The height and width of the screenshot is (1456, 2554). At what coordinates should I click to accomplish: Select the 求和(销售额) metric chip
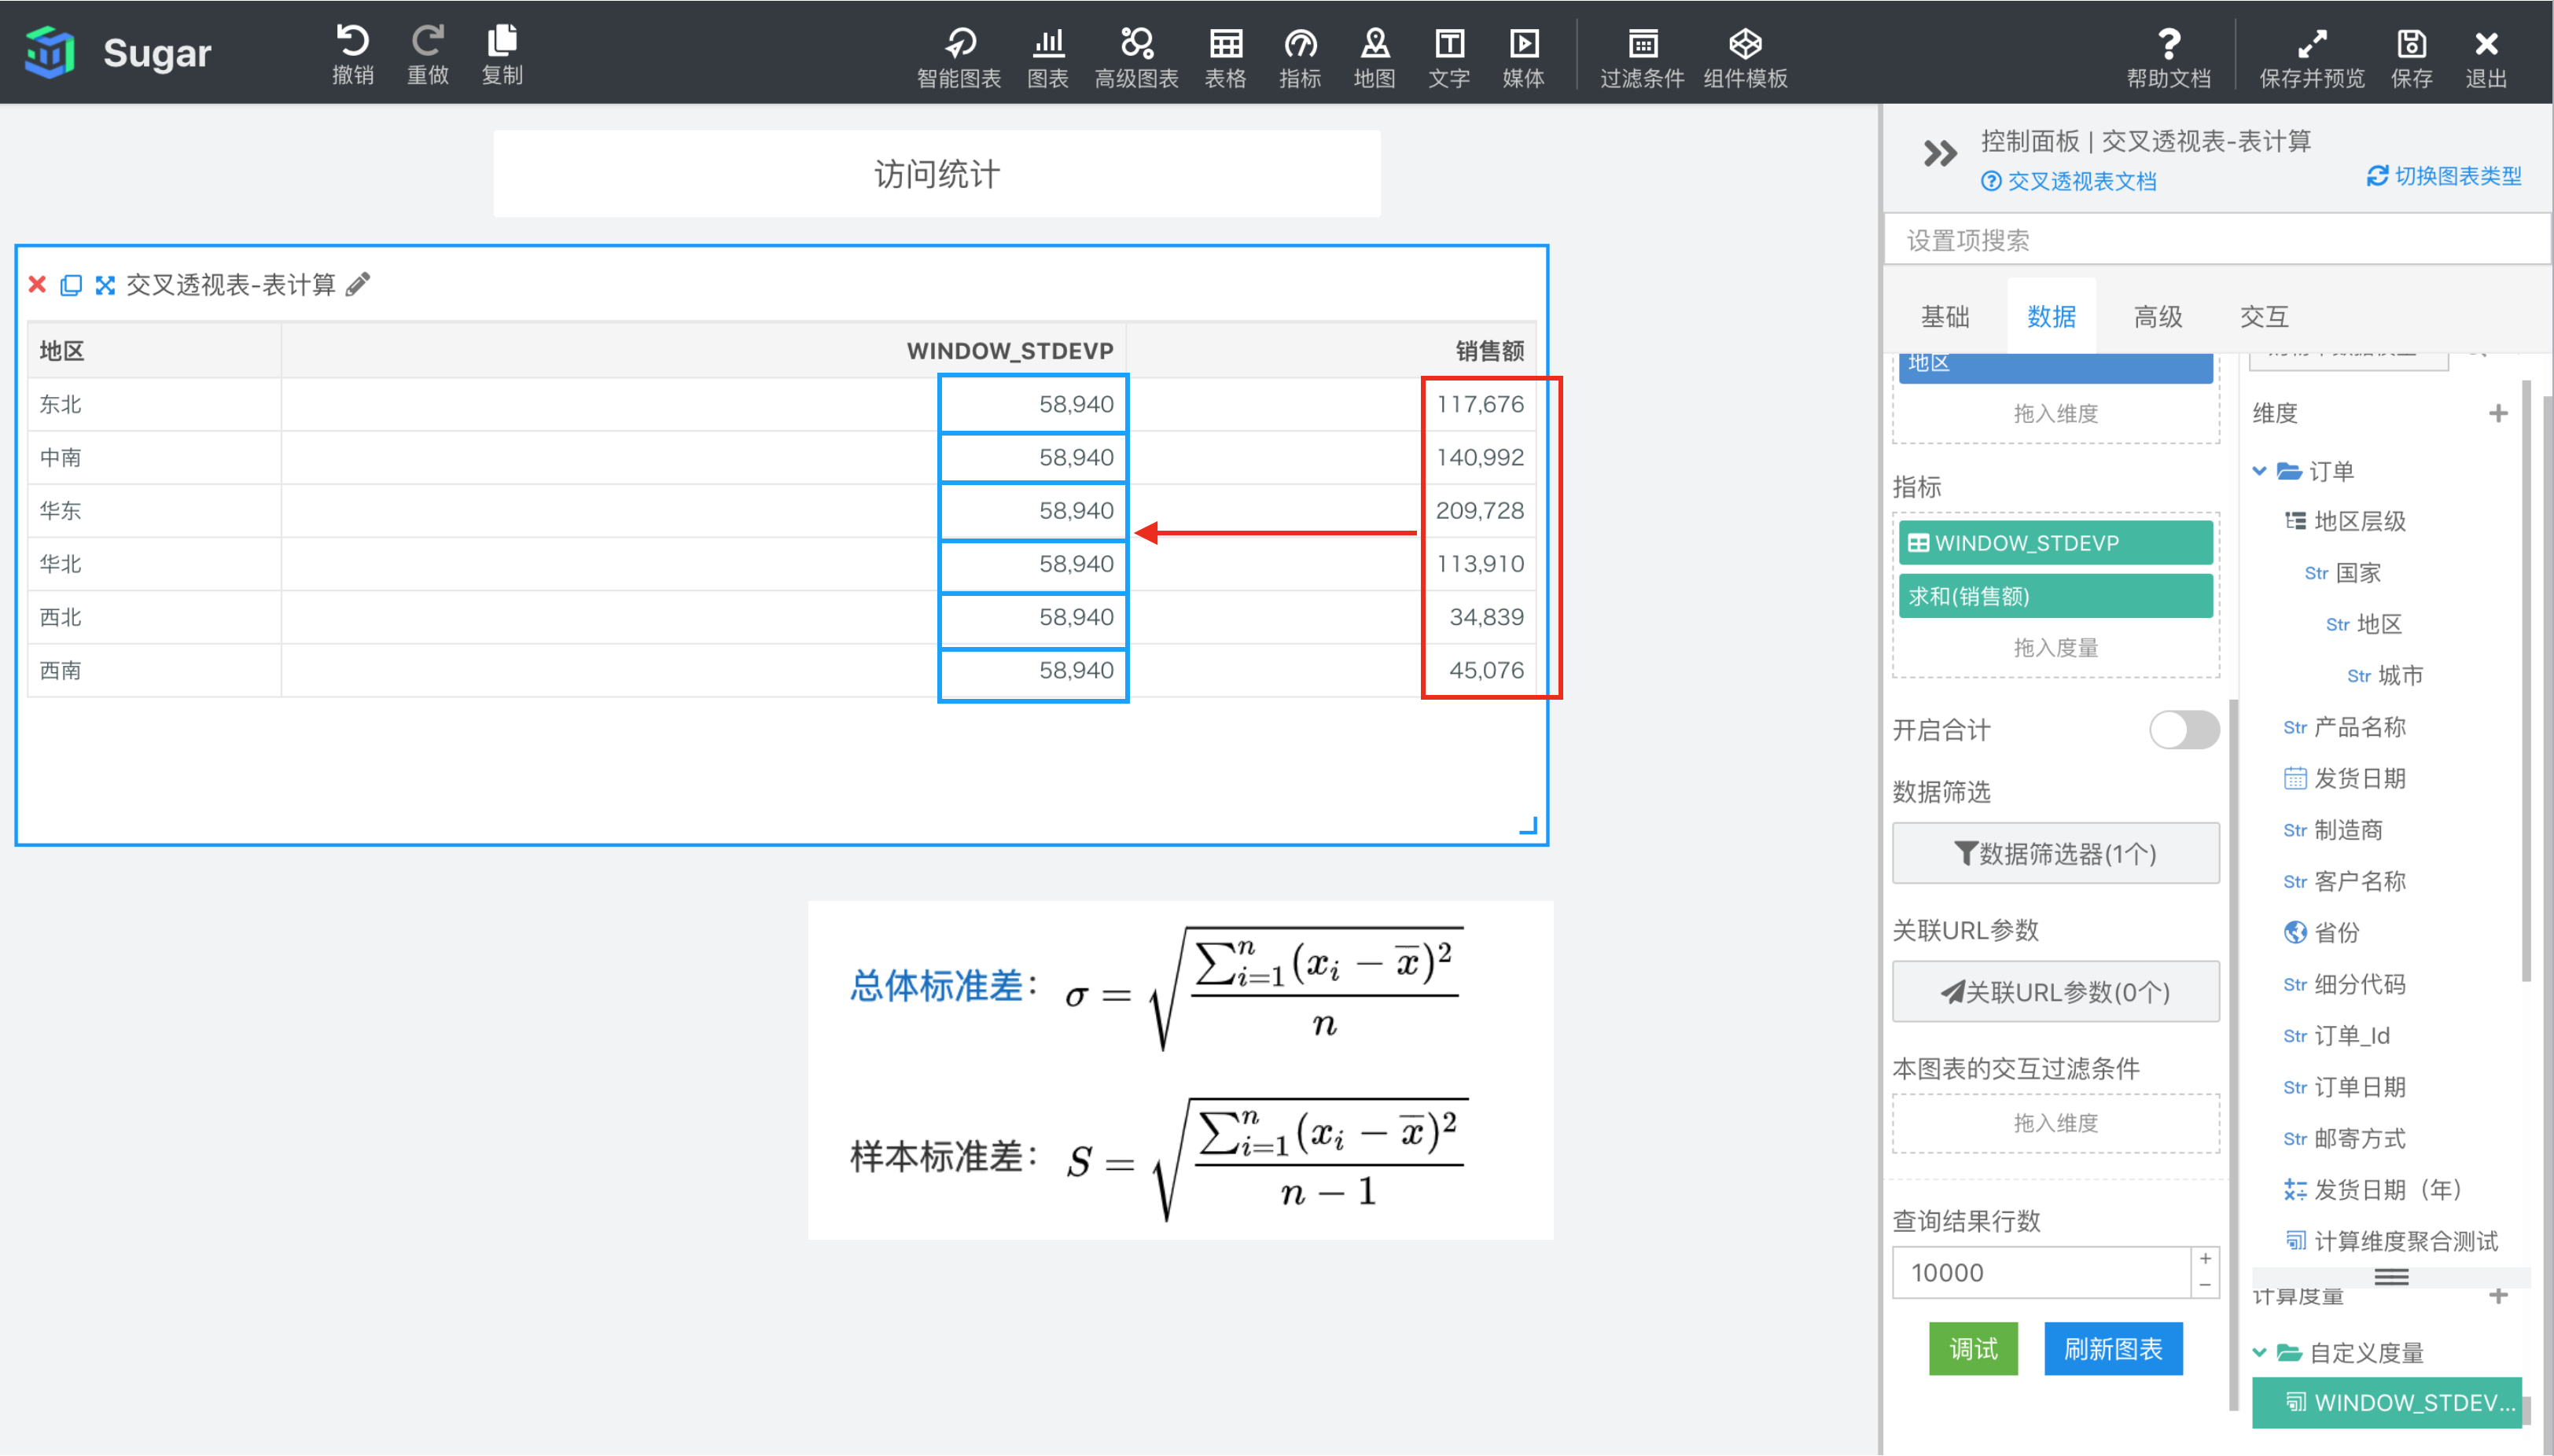pyautogui.click(x=2055, y=596)
